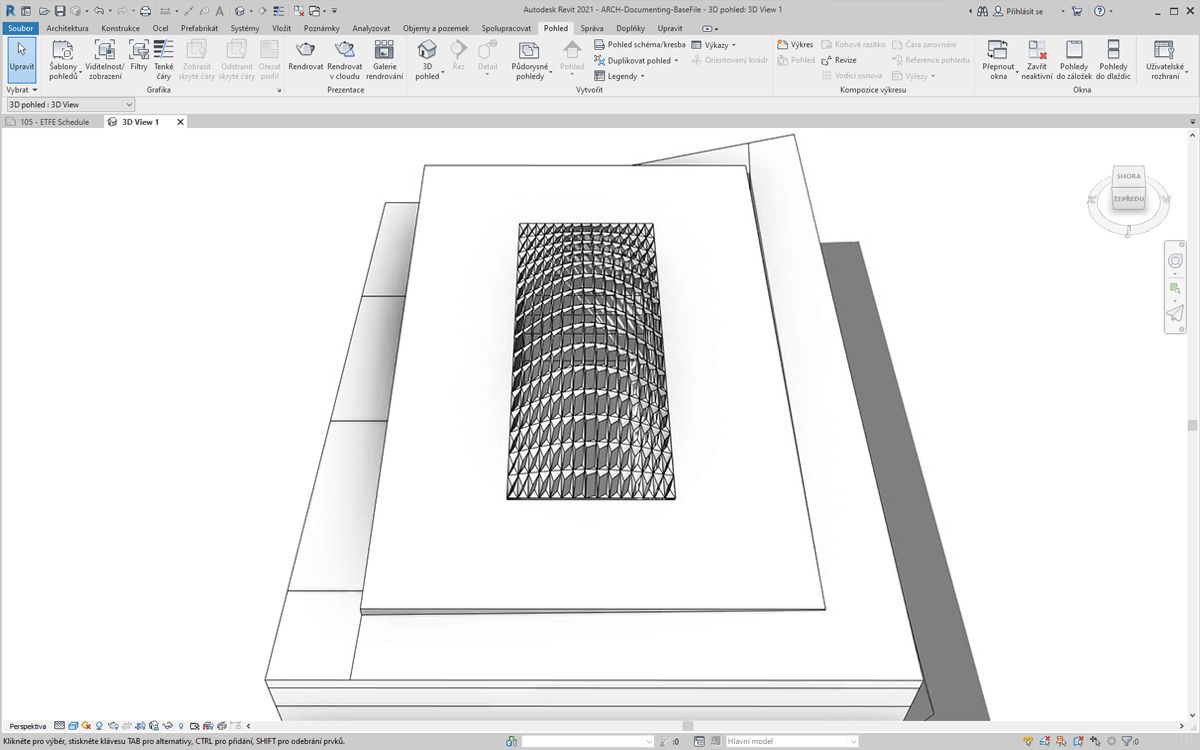The image size is (1200, 750).
Task: Switch to the Systémy ribbon tab
Action: click(x=244, y=28)
